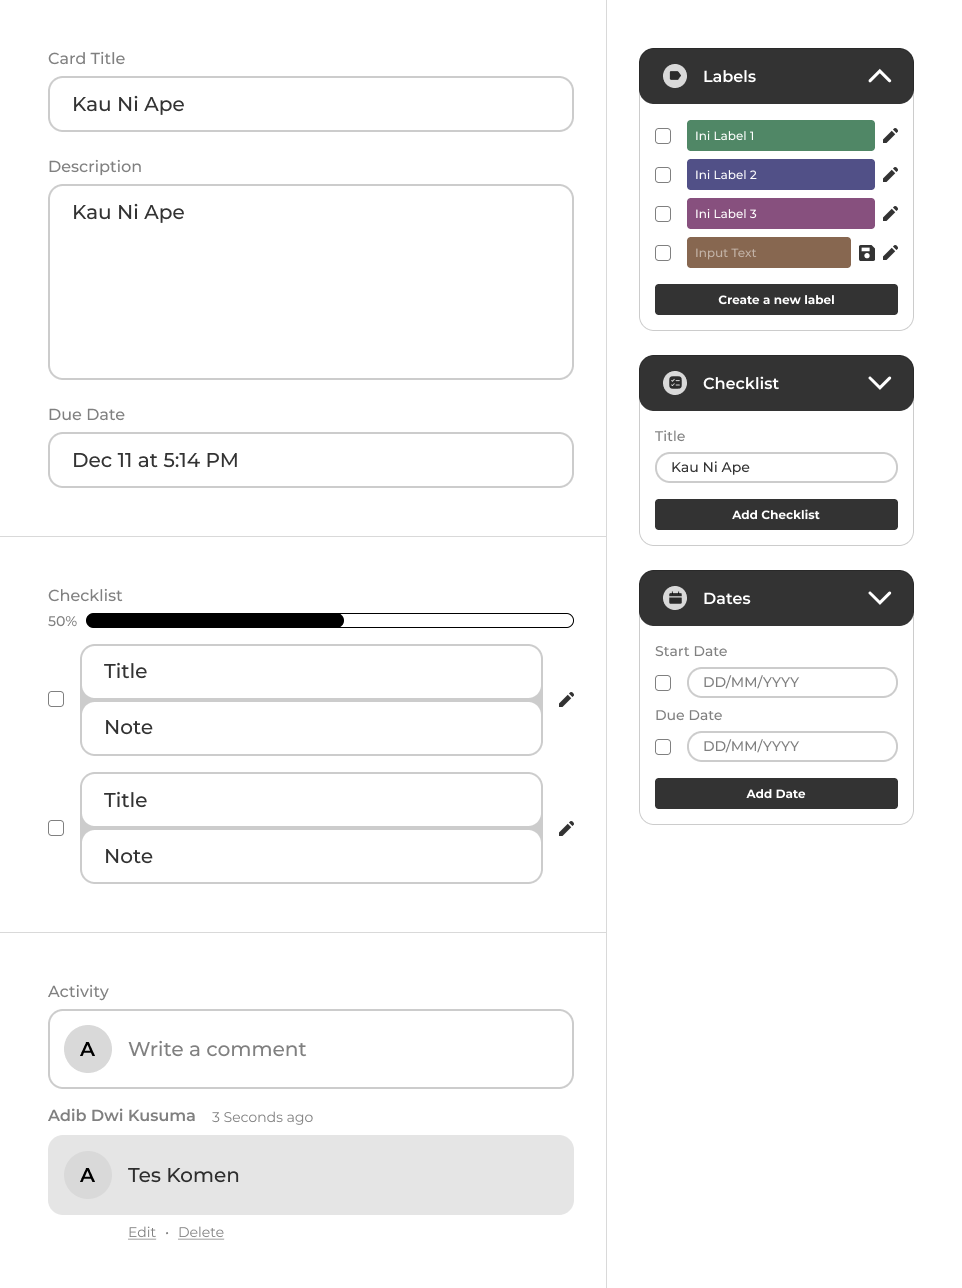This screenshot has height=1288, width=962.
Task: Click pencil icon next to Ini Label 2
Action: (890, 174)
